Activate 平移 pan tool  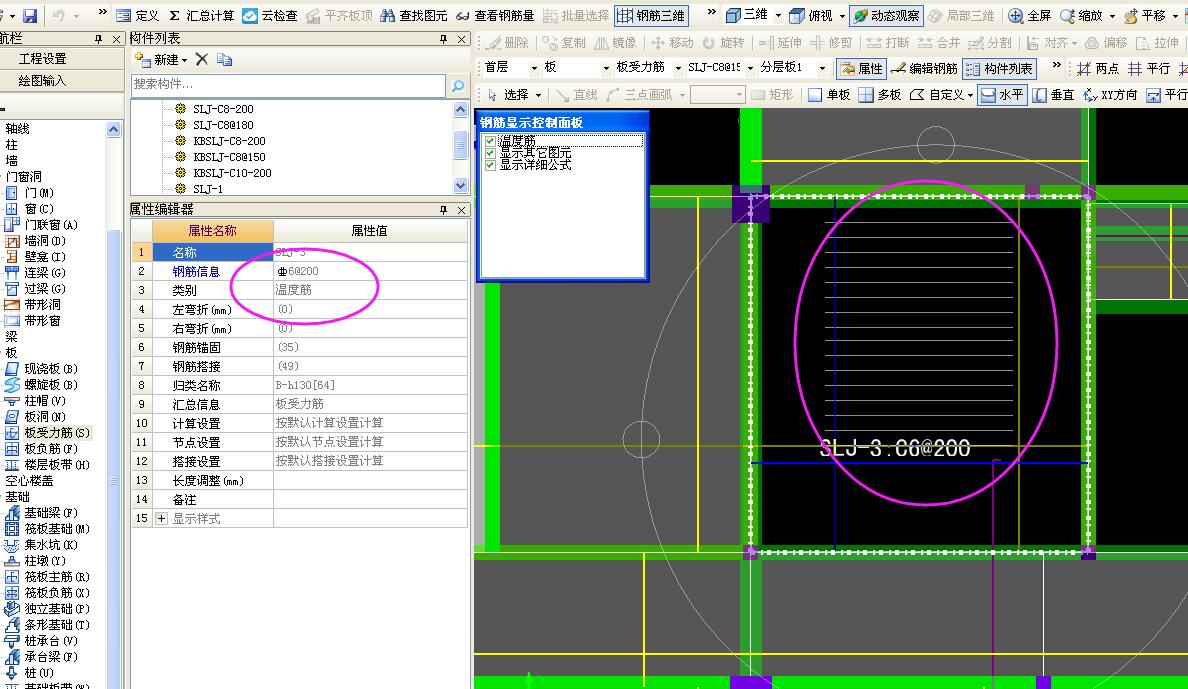(x=1146, y=15)
